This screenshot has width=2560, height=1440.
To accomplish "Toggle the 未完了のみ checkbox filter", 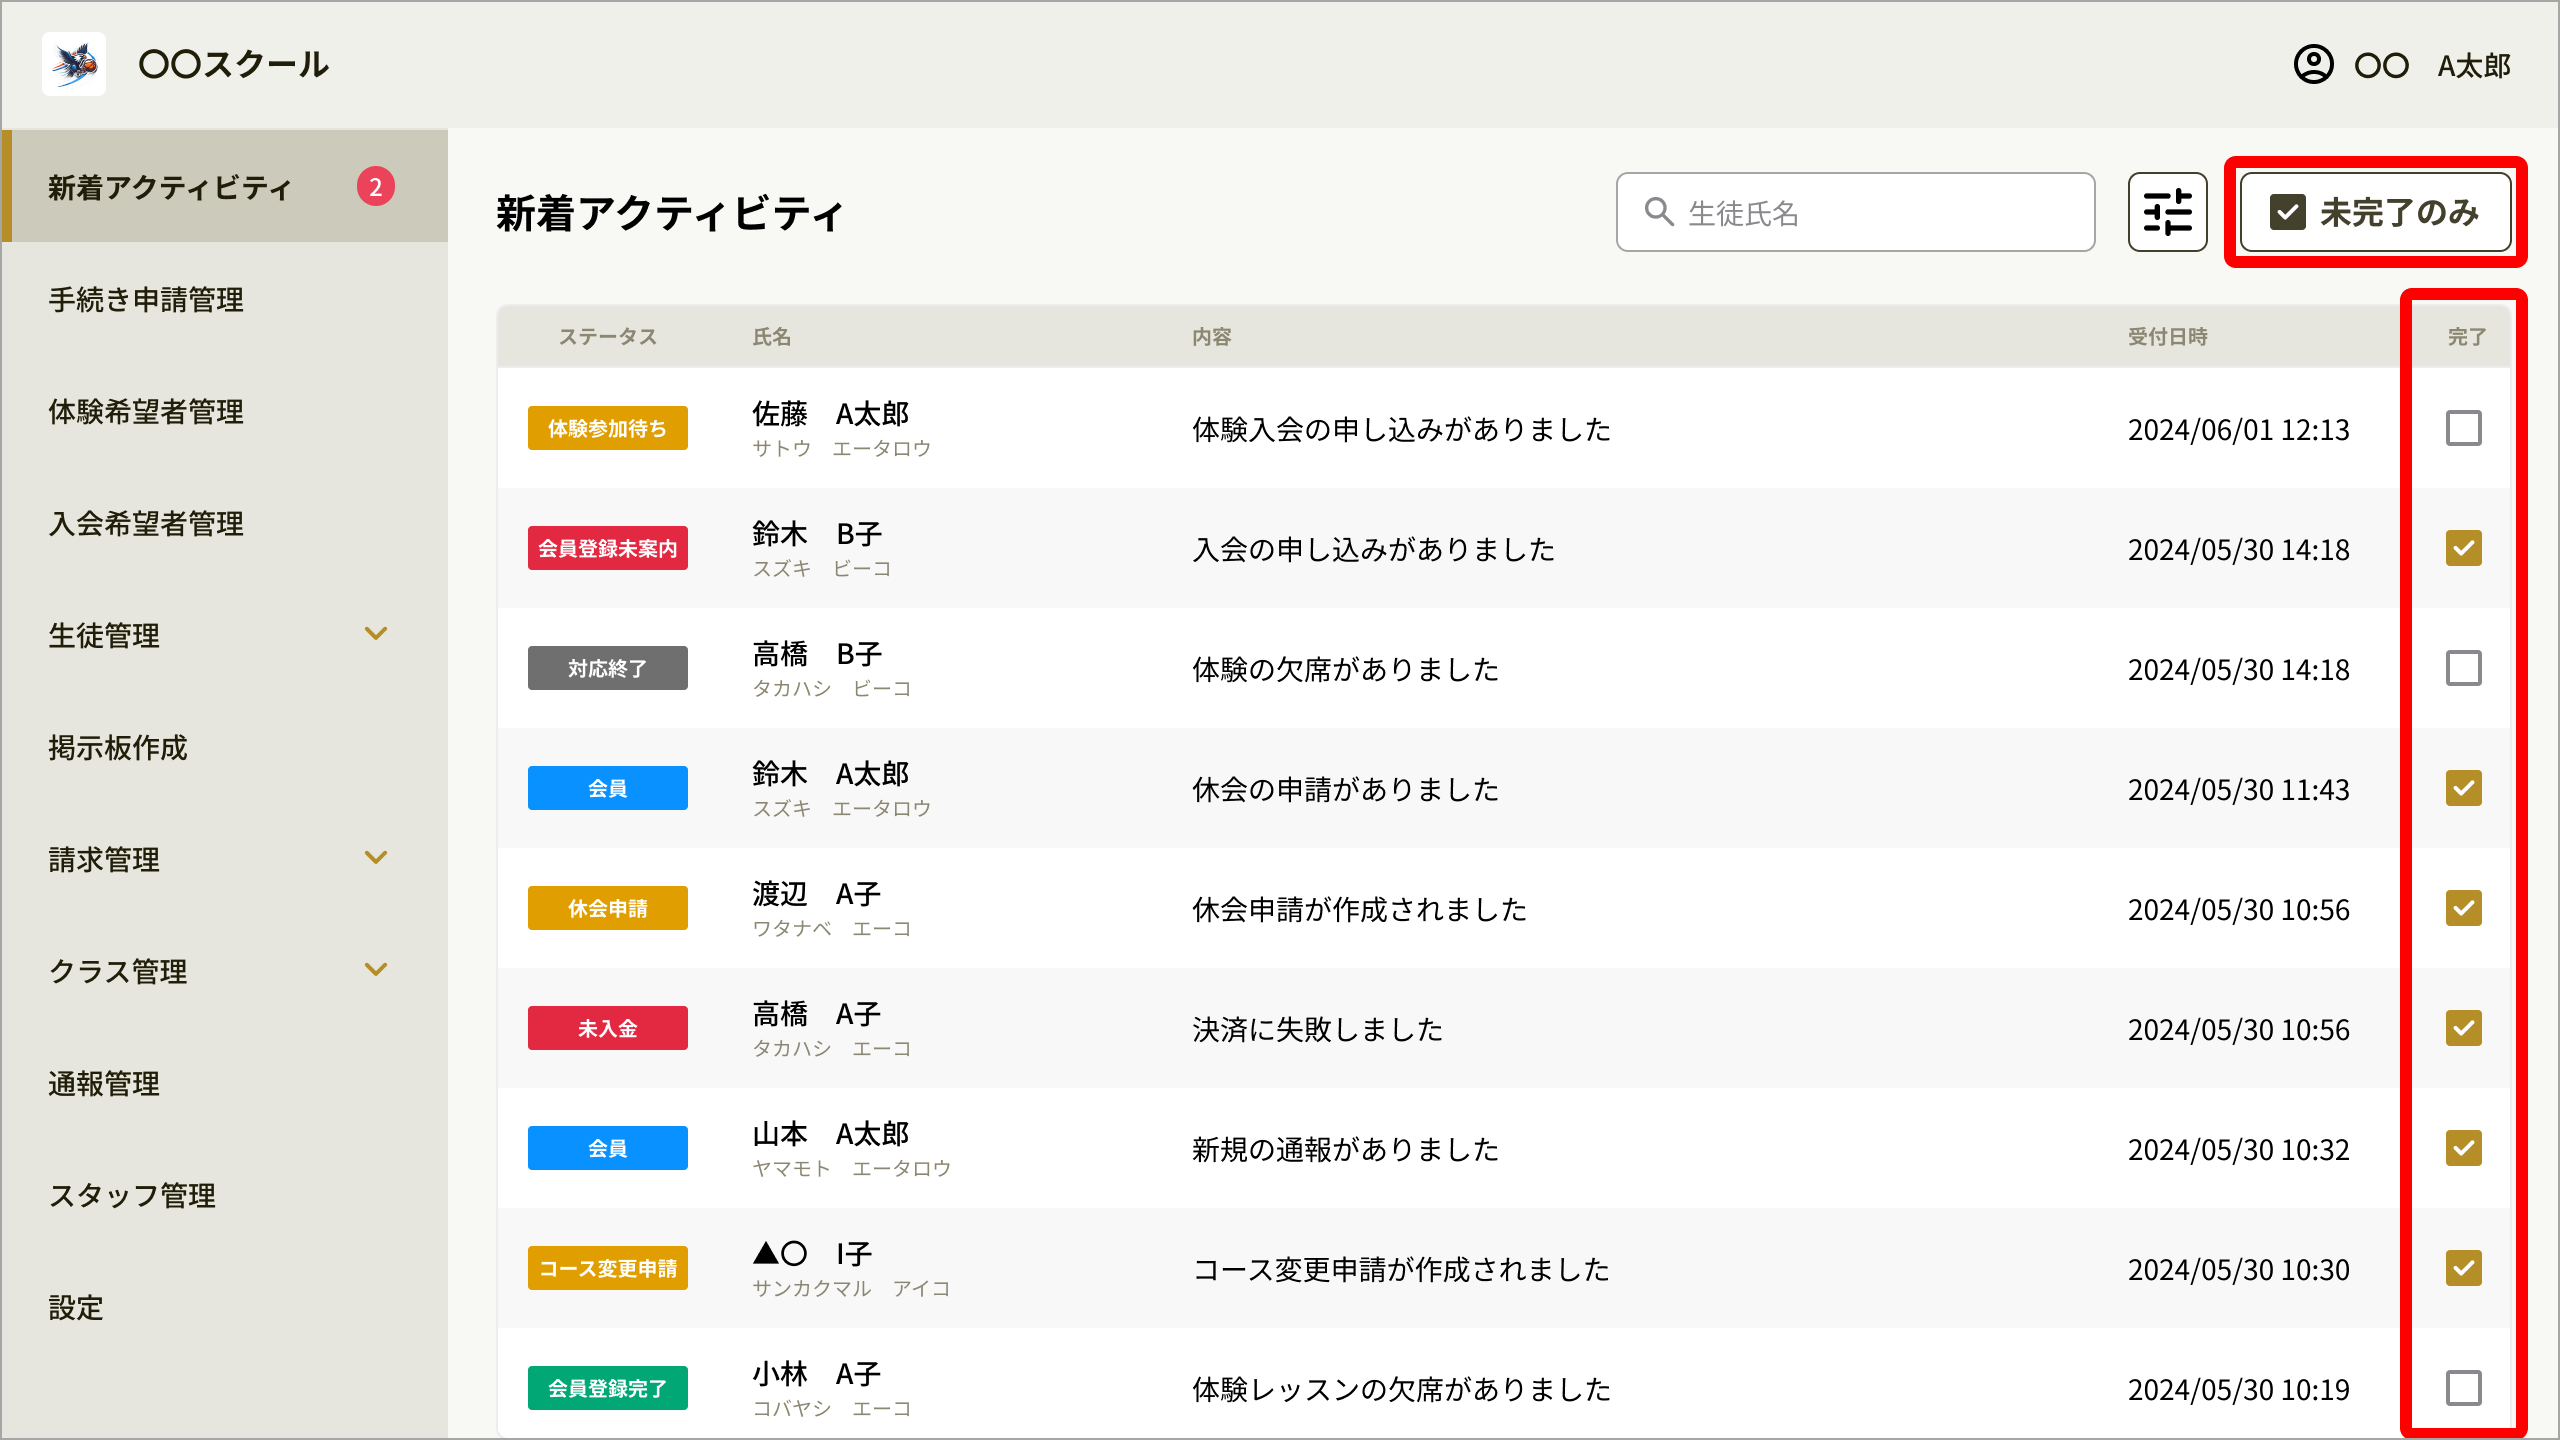I will [x=2375, y=212].
